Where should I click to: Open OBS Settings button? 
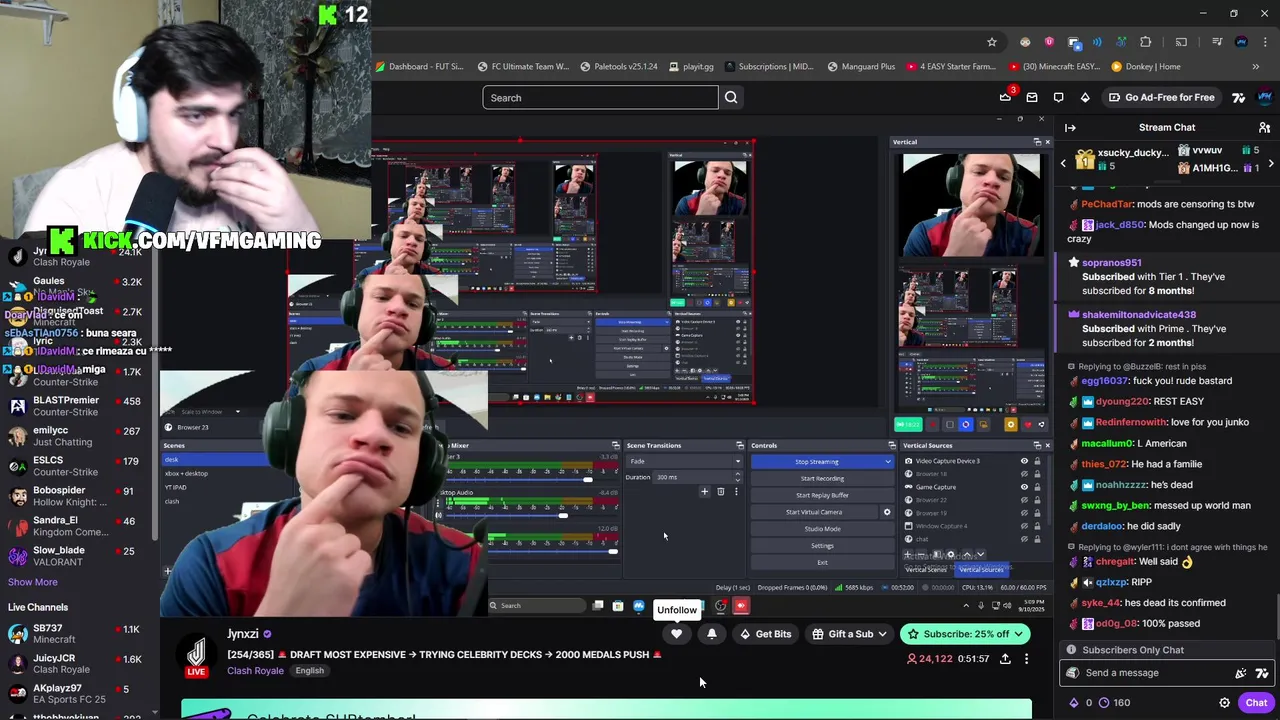click(822, 546)
